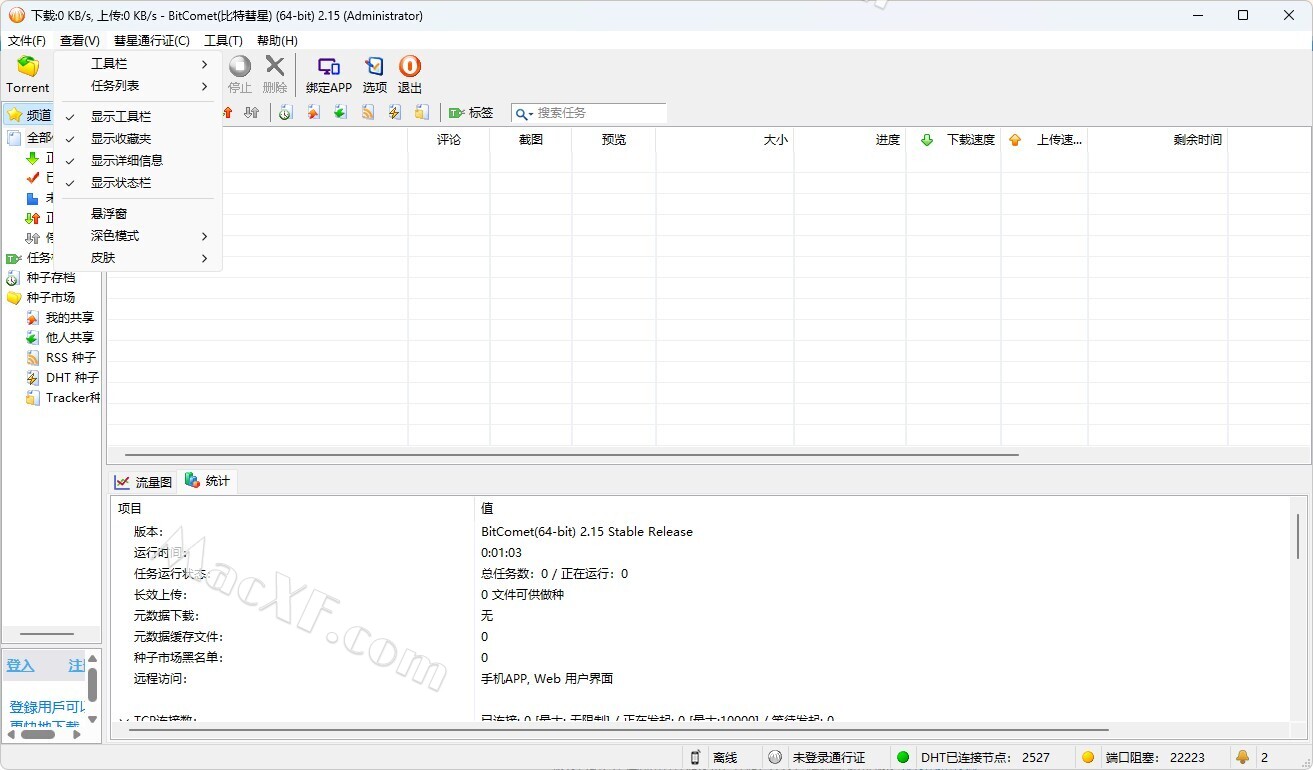The height and width of the screenshot is (770, 1313).
Task: Click the Torrent toolbar icon
Action: point(27,67)
